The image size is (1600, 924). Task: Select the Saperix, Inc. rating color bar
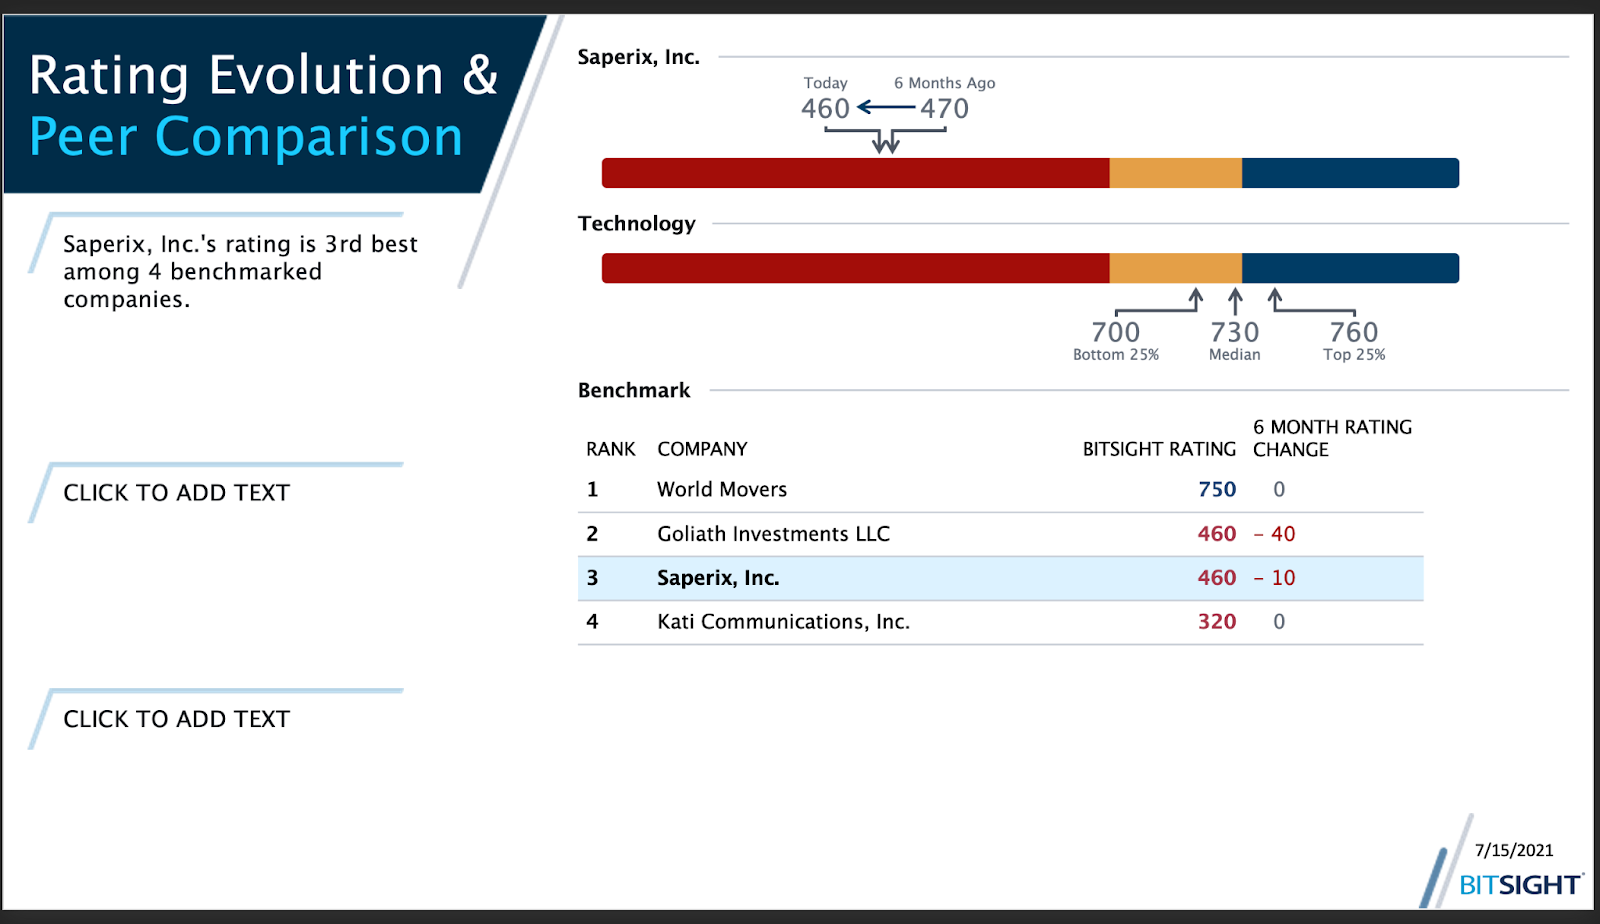pos(1030,172)
